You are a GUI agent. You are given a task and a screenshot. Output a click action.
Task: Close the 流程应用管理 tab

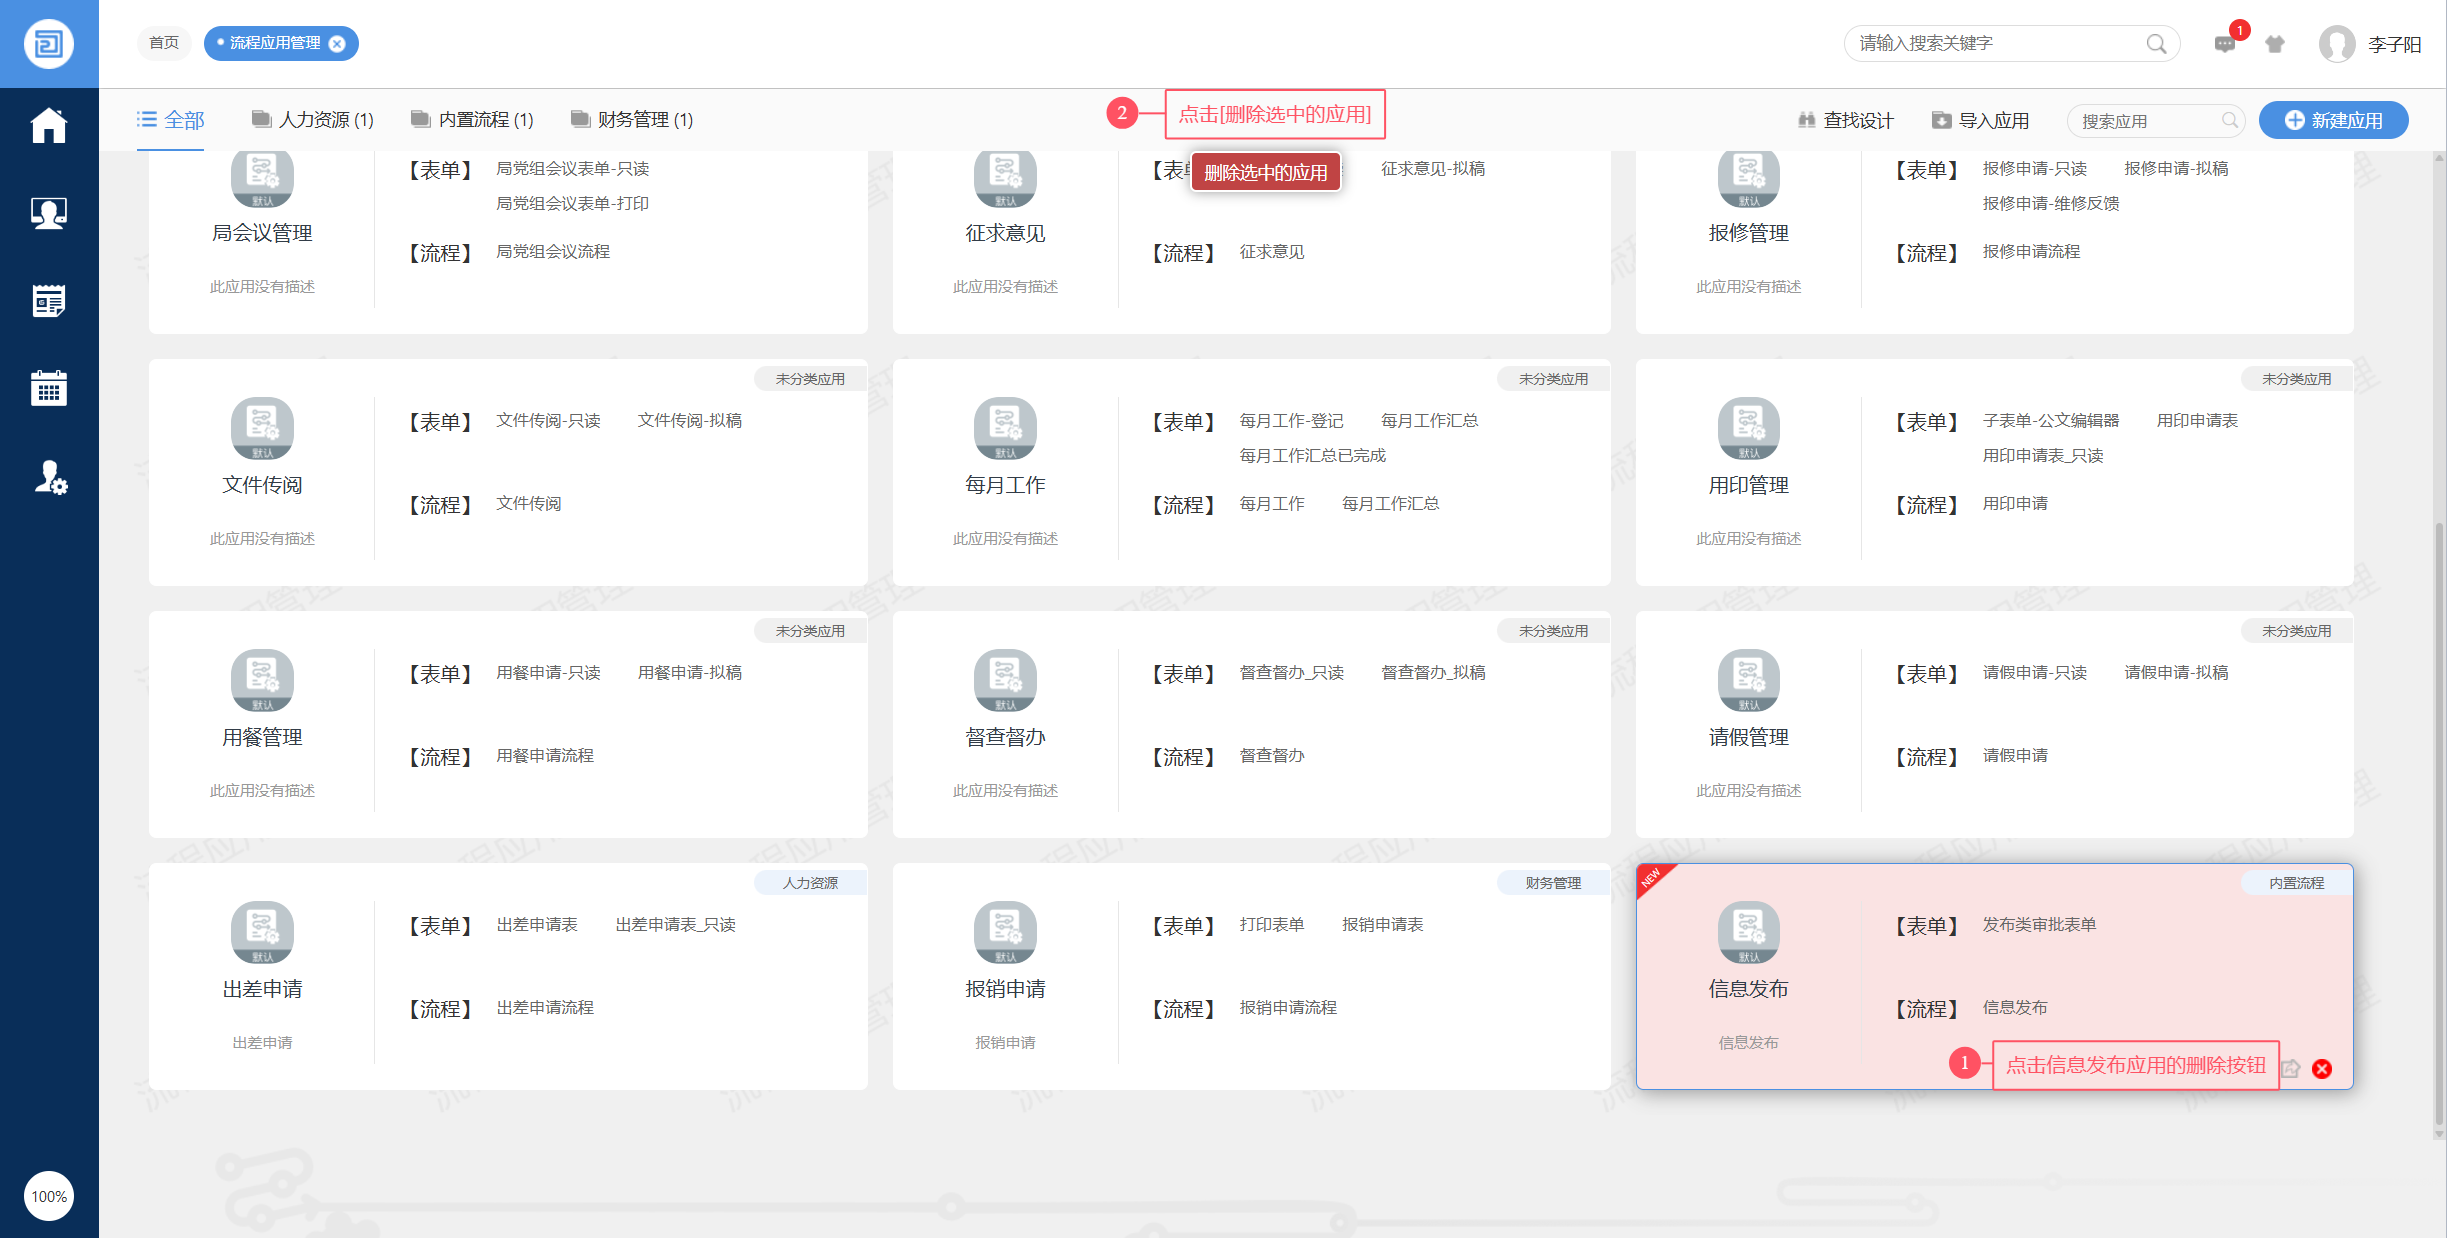tap(338, 43)
